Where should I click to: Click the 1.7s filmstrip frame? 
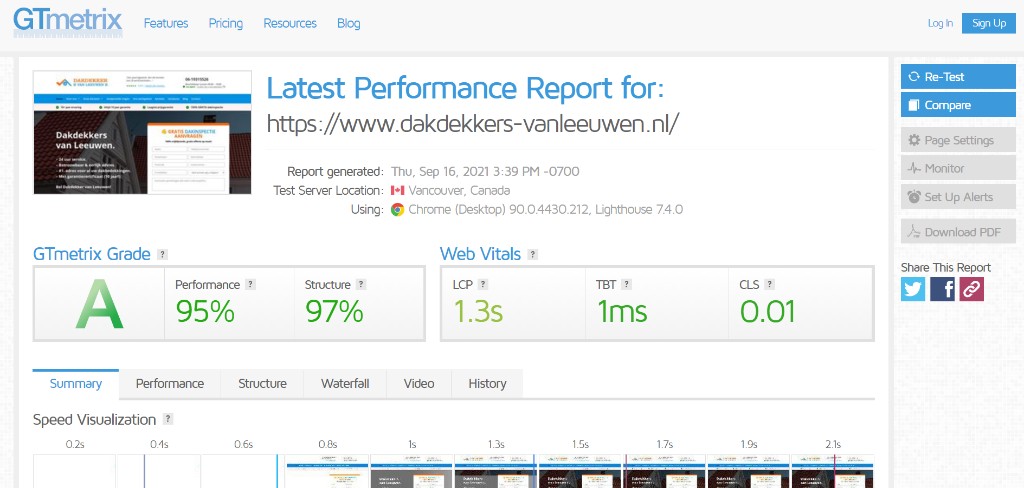click(x=664, y=472)
